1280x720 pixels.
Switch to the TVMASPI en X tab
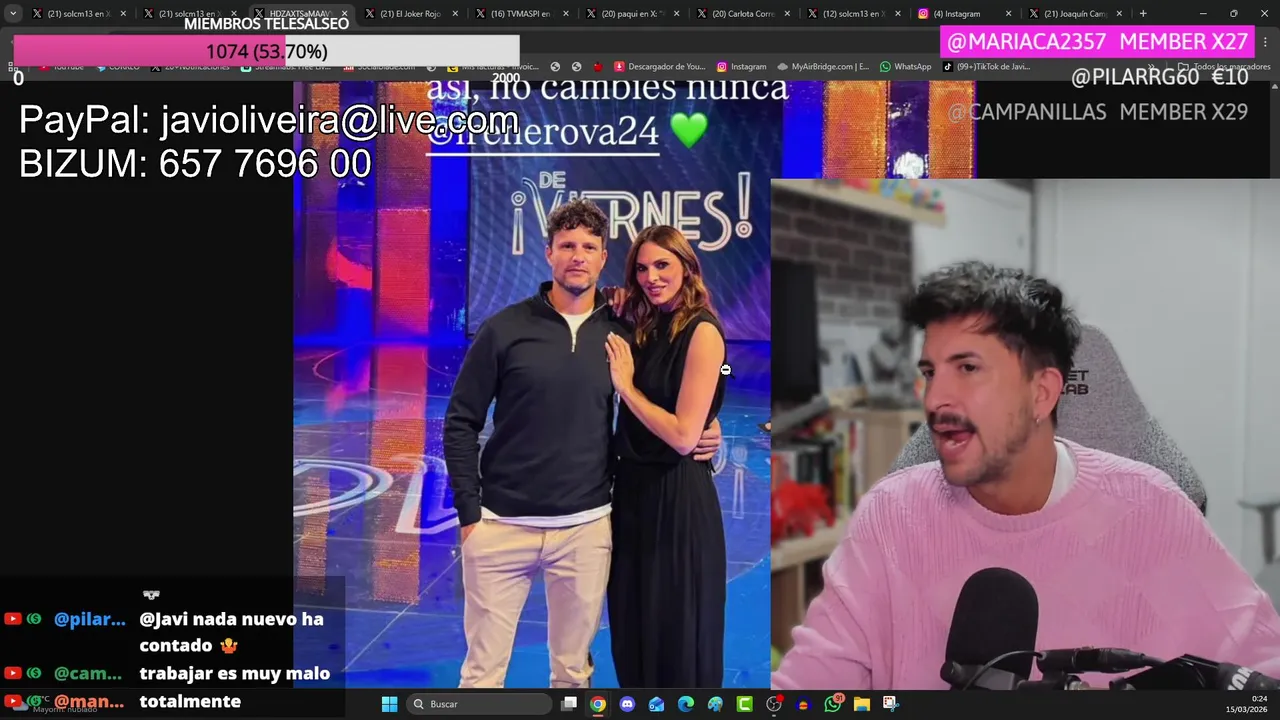pos(520,14)
